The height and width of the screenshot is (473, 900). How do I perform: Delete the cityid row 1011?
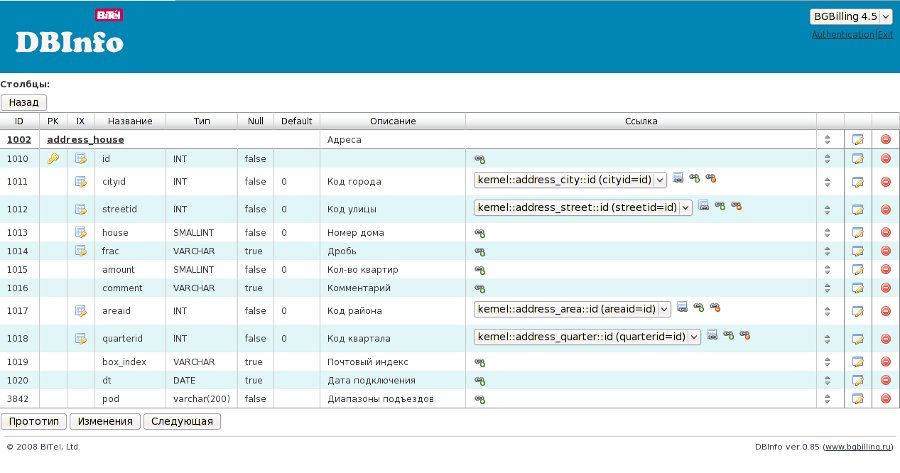point(886,182)
